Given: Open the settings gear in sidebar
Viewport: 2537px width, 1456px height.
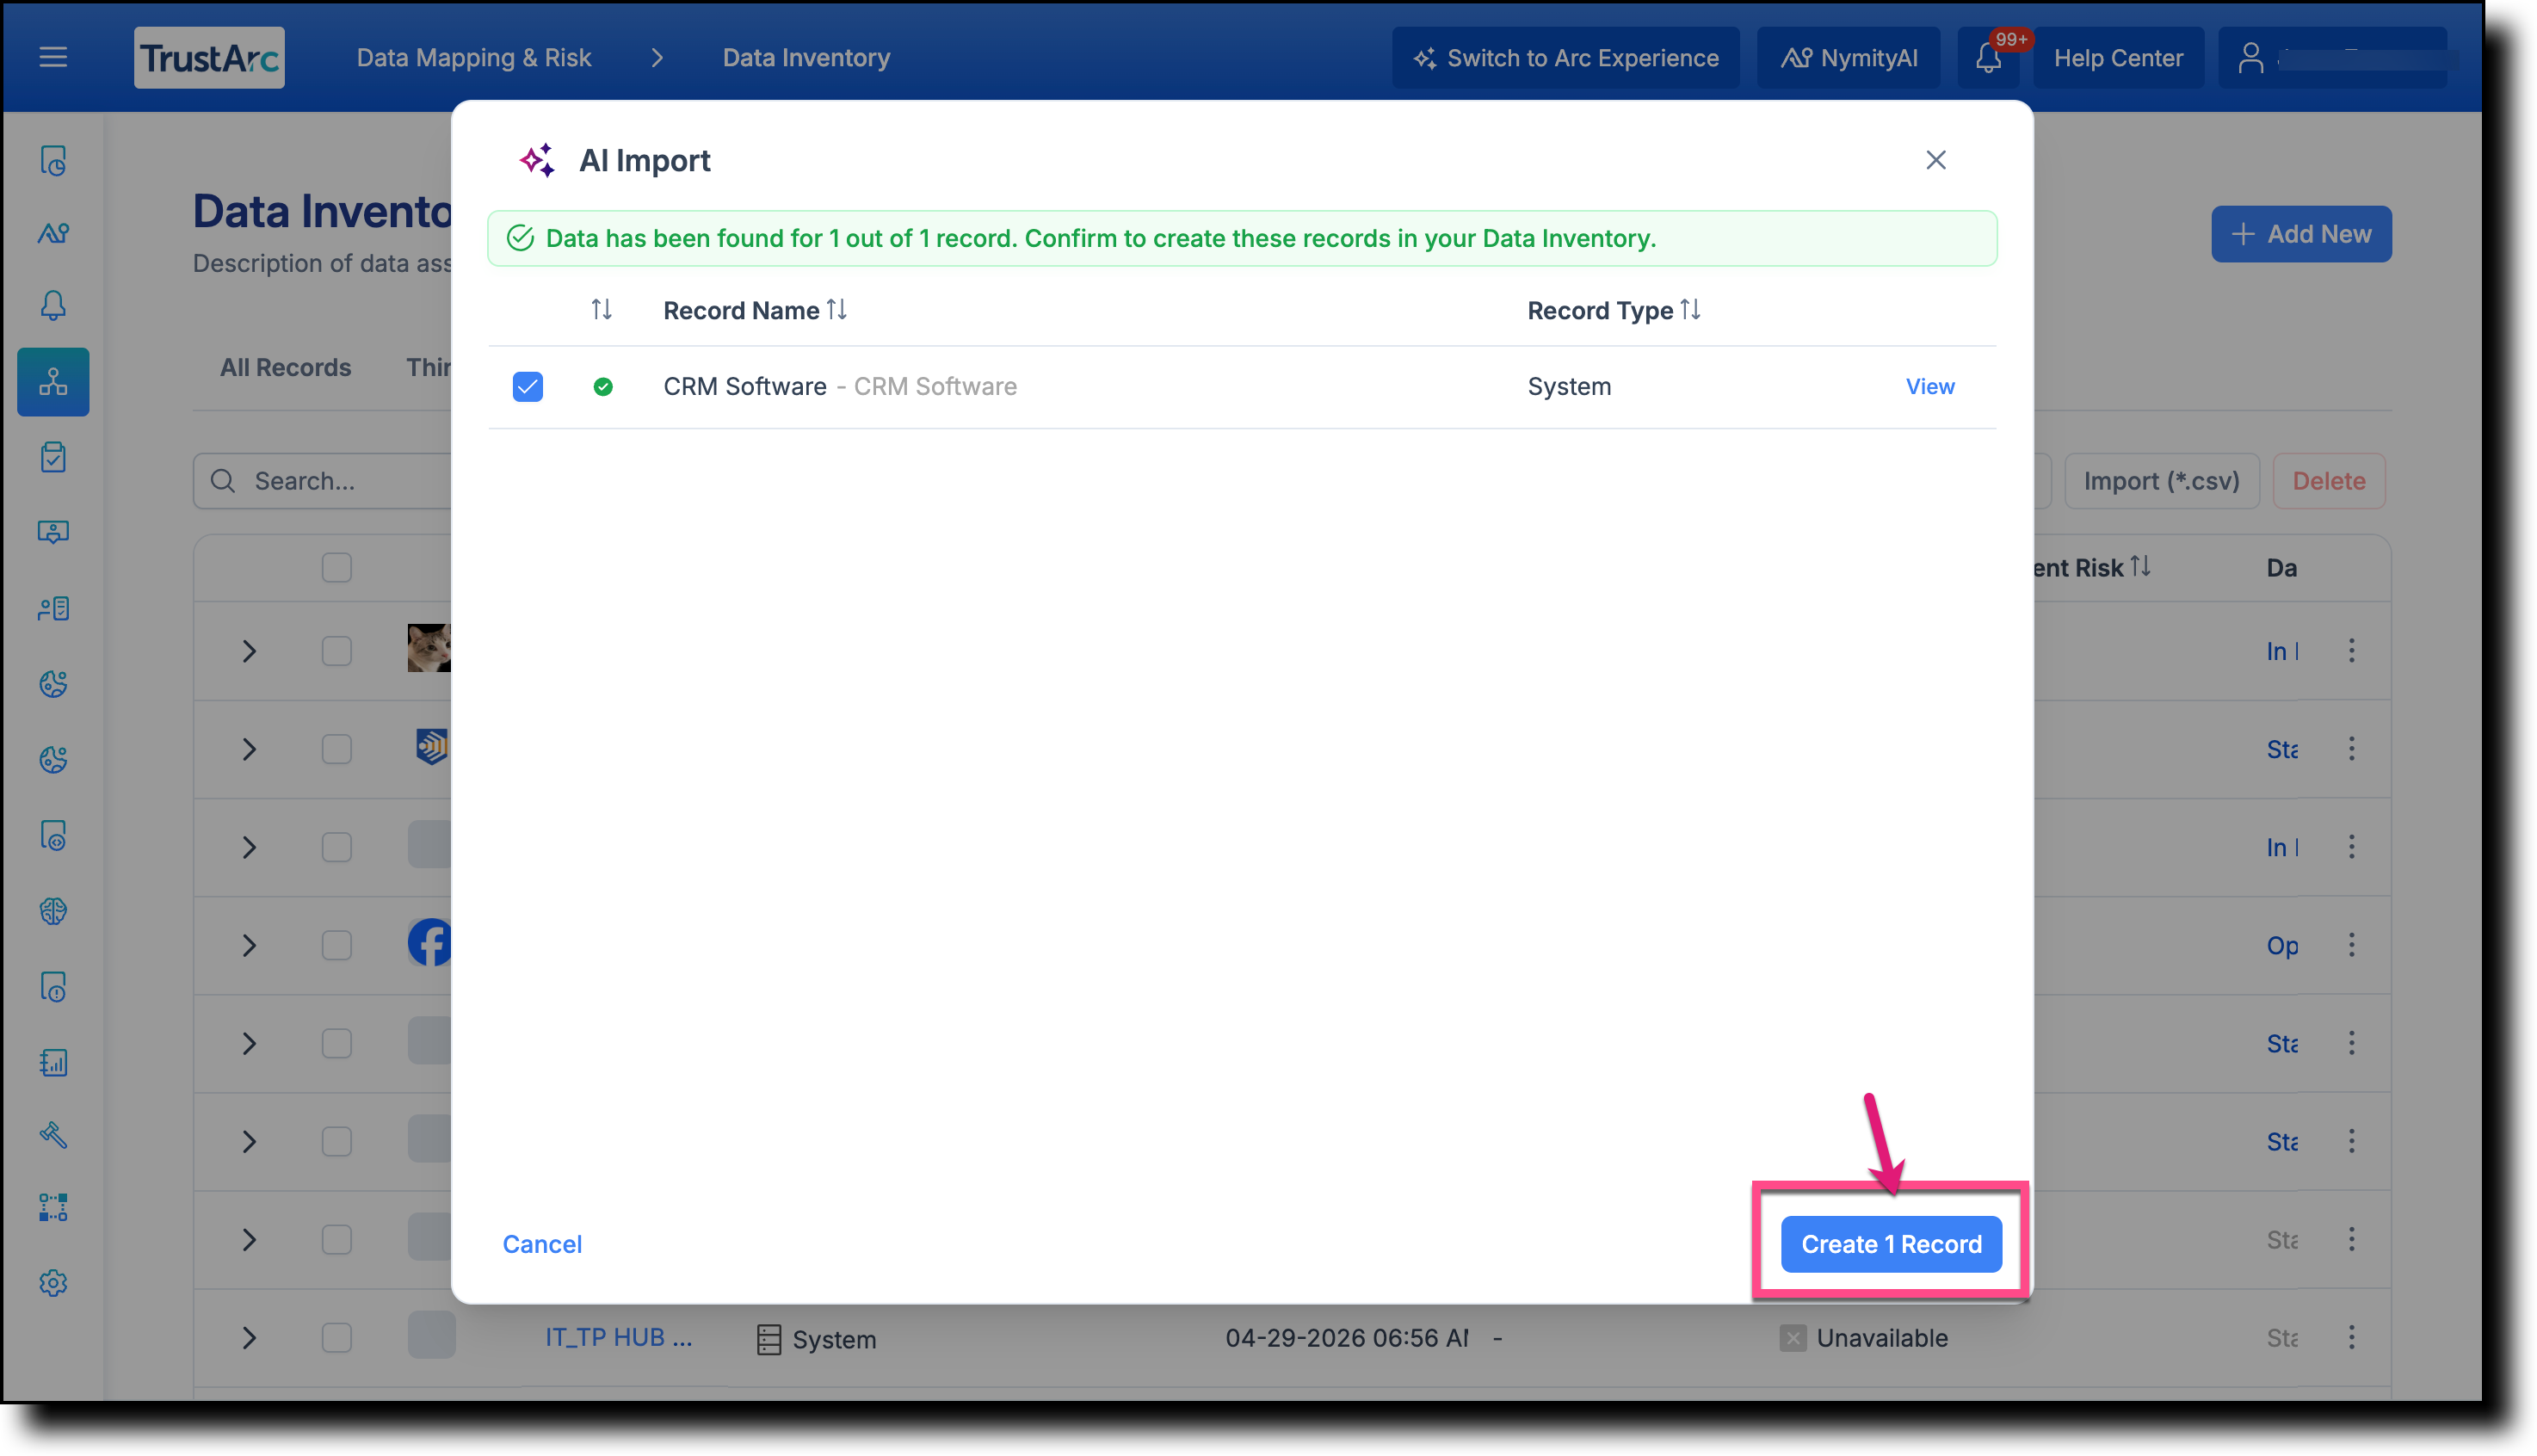Looking at the screenshot, I should tap(53, 1283).
